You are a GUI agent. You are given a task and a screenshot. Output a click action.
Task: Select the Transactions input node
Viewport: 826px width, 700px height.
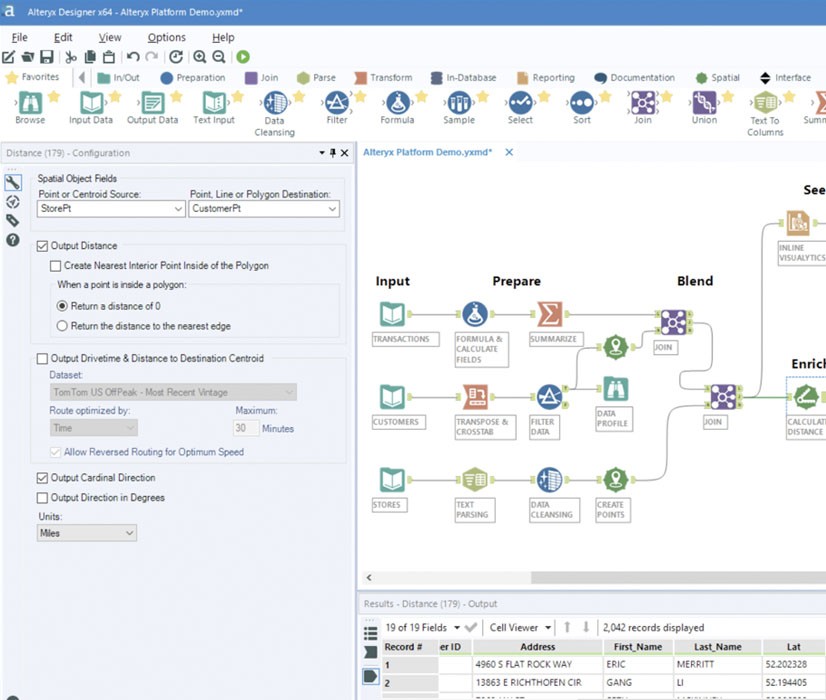pyautogui.click(x=392, y=314)
